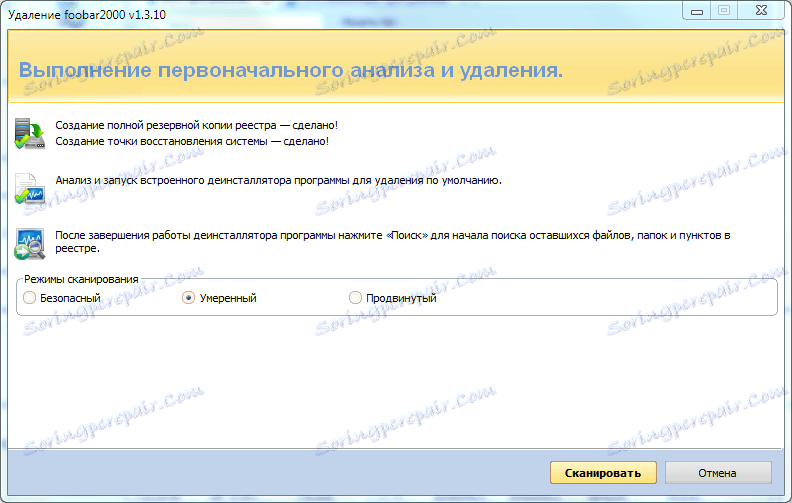Click the text Анализ и запуск встроенного деинсталлятора

click(x=173, y=180)
